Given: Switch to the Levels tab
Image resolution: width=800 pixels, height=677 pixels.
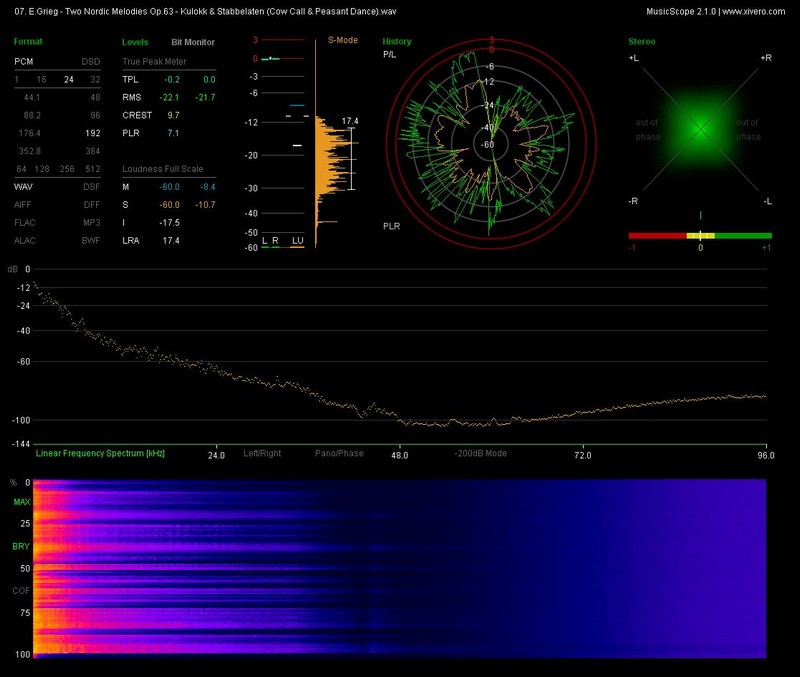Looking at the screenshot, I should (x=135, y=42).
